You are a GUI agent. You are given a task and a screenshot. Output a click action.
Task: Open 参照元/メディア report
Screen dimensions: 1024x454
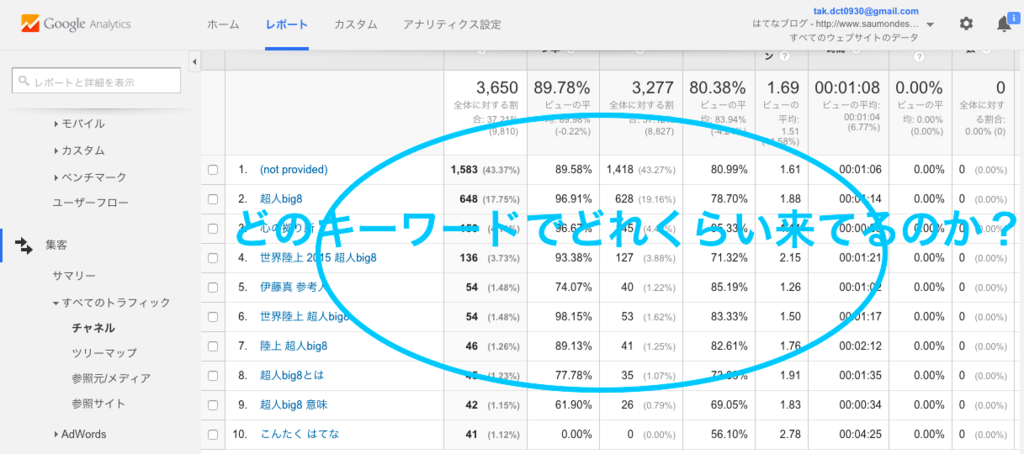tap(111, 378)
